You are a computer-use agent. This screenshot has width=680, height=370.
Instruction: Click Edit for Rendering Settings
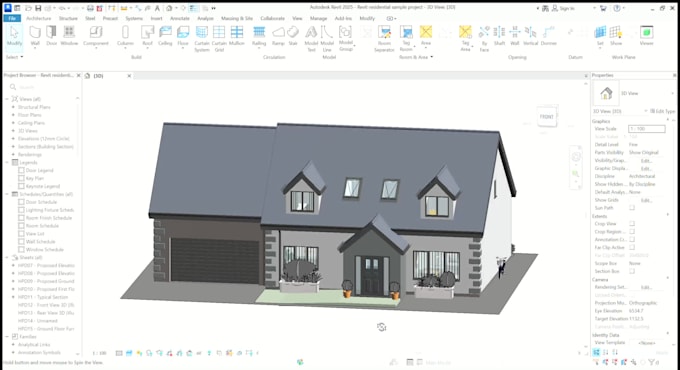(646, 287)
